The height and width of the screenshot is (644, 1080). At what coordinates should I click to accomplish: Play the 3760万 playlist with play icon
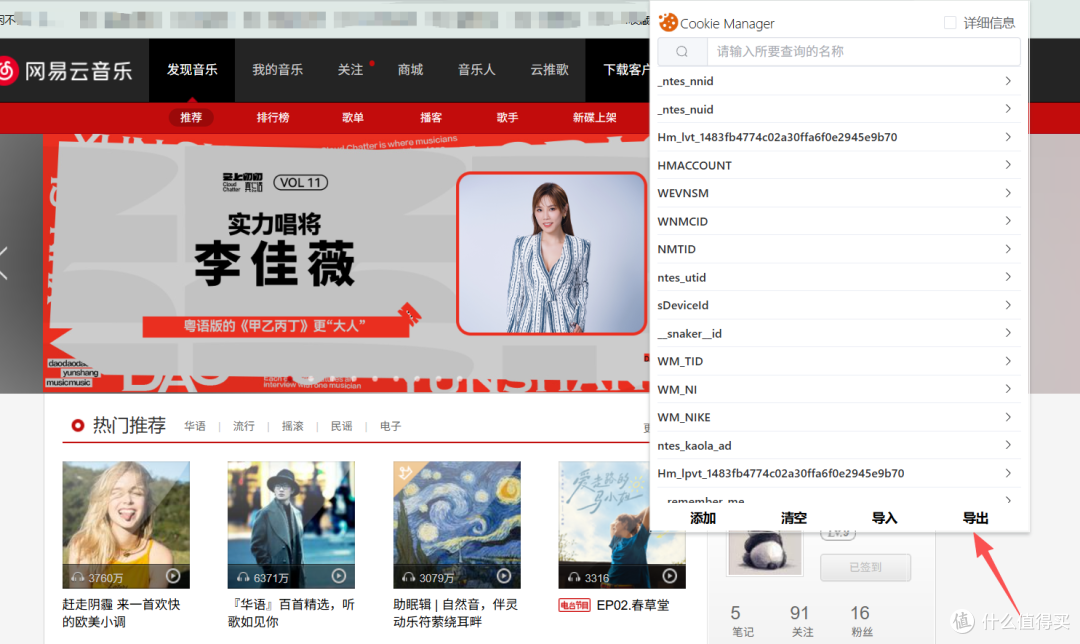[173, 576]
